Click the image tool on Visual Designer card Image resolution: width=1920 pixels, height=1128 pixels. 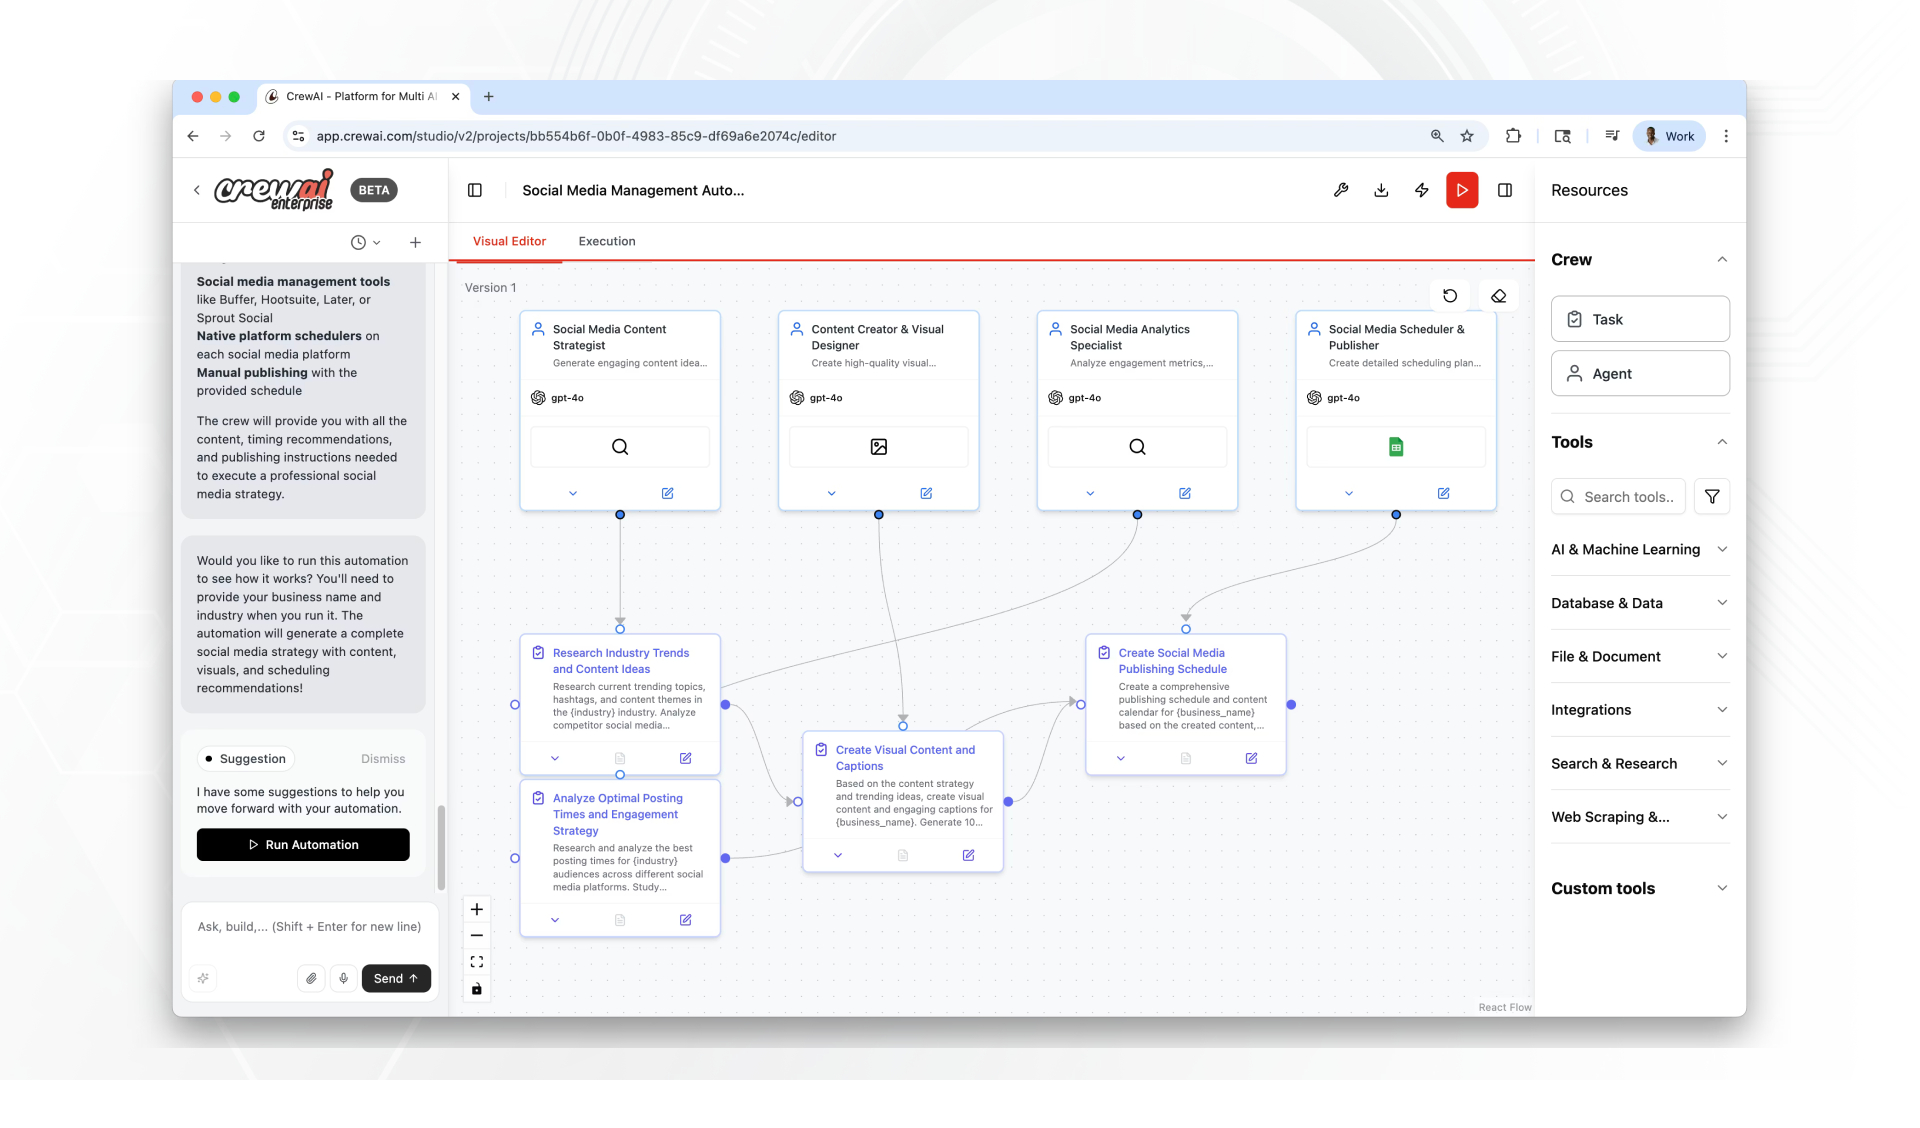pos(879,447)
